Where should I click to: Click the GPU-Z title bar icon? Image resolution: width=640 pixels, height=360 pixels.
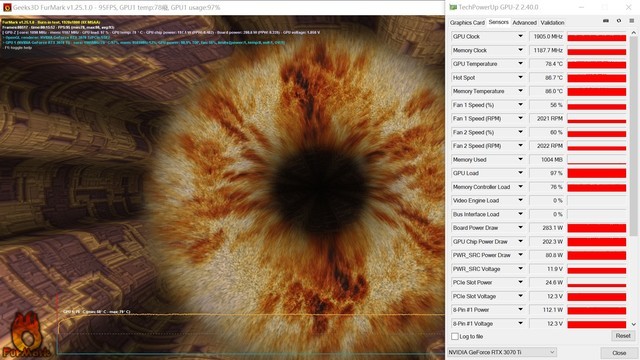coord(453,7)
